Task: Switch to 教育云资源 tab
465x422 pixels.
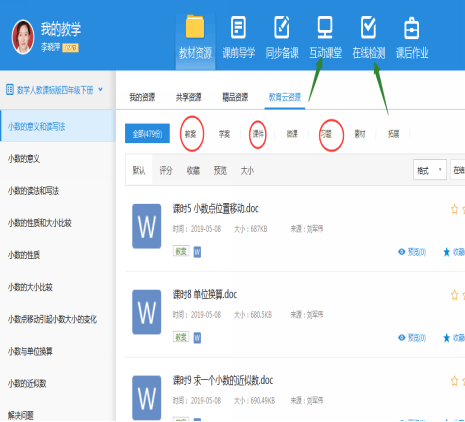Action: (x=285, y=97)
